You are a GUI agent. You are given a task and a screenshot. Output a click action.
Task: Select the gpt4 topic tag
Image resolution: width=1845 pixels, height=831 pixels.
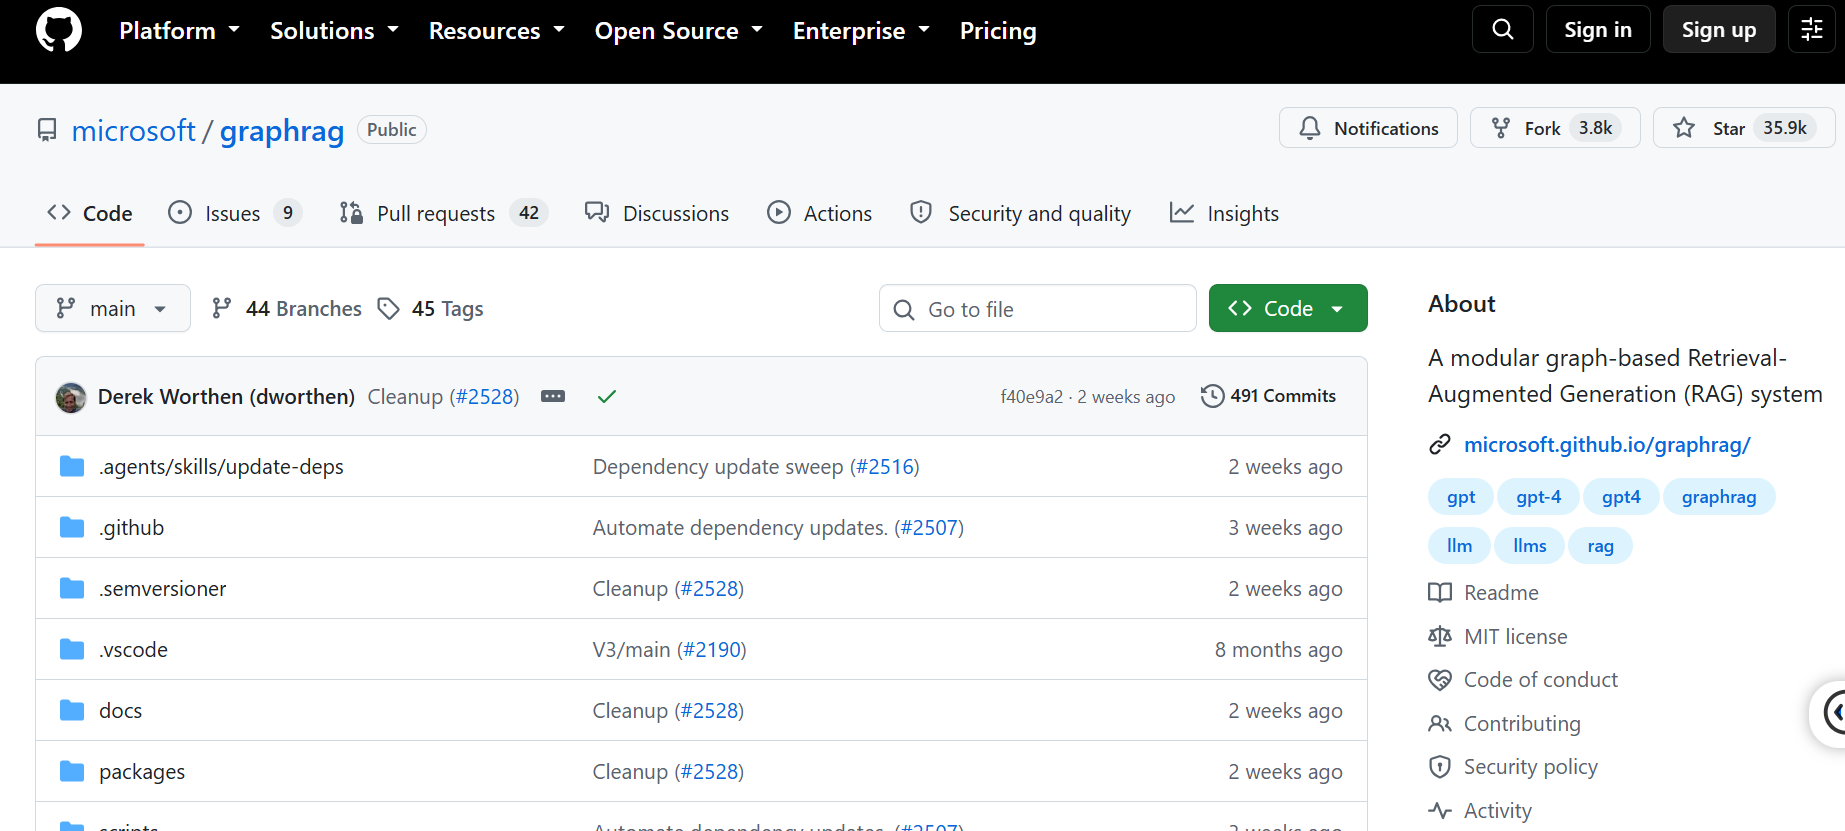click(1621, 496)
